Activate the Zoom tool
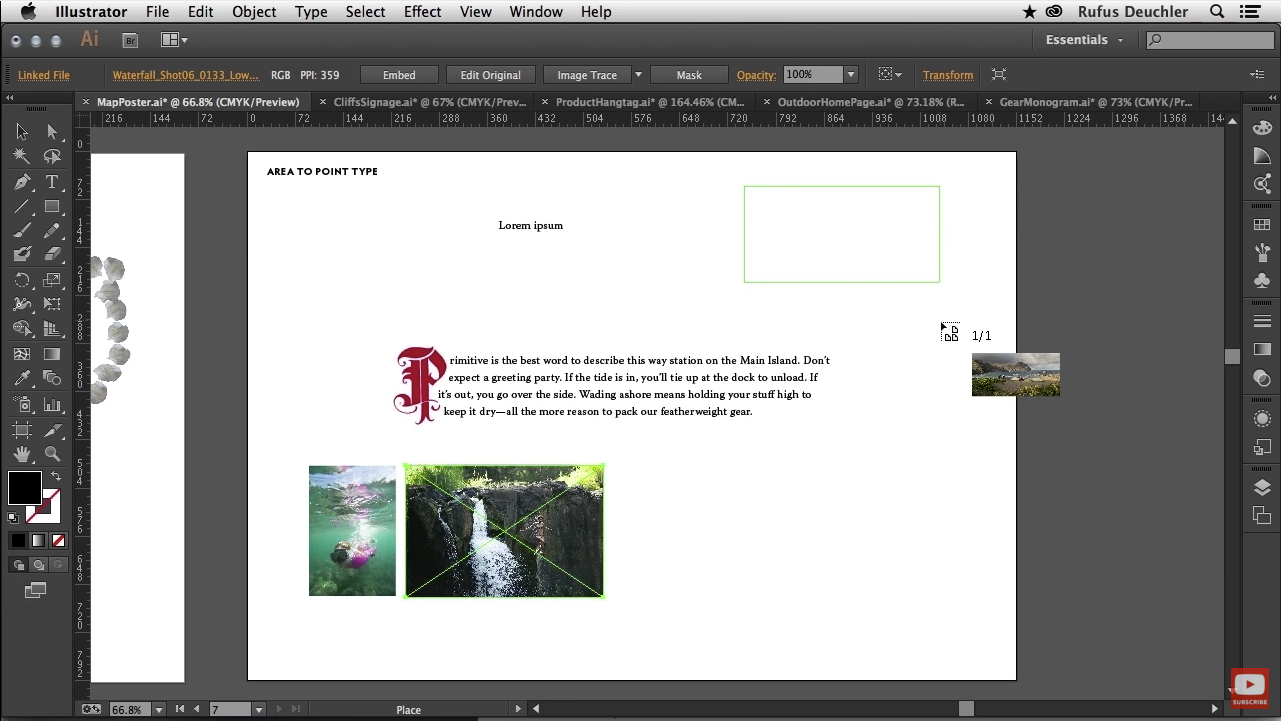This screenshot has width=1281, height=721. [52, 454]
